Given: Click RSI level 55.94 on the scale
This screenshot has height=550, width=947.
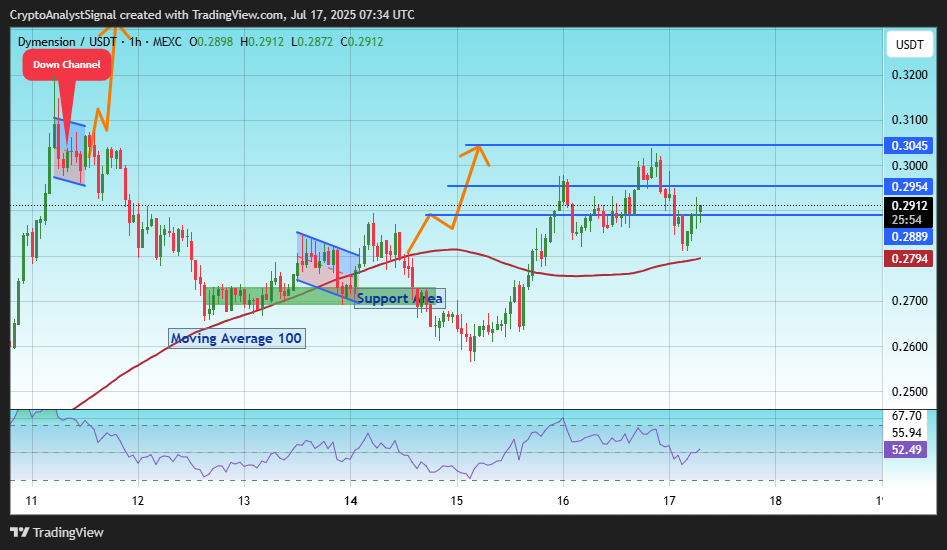Looking at the screenshot, I should [x=907, y=433].
